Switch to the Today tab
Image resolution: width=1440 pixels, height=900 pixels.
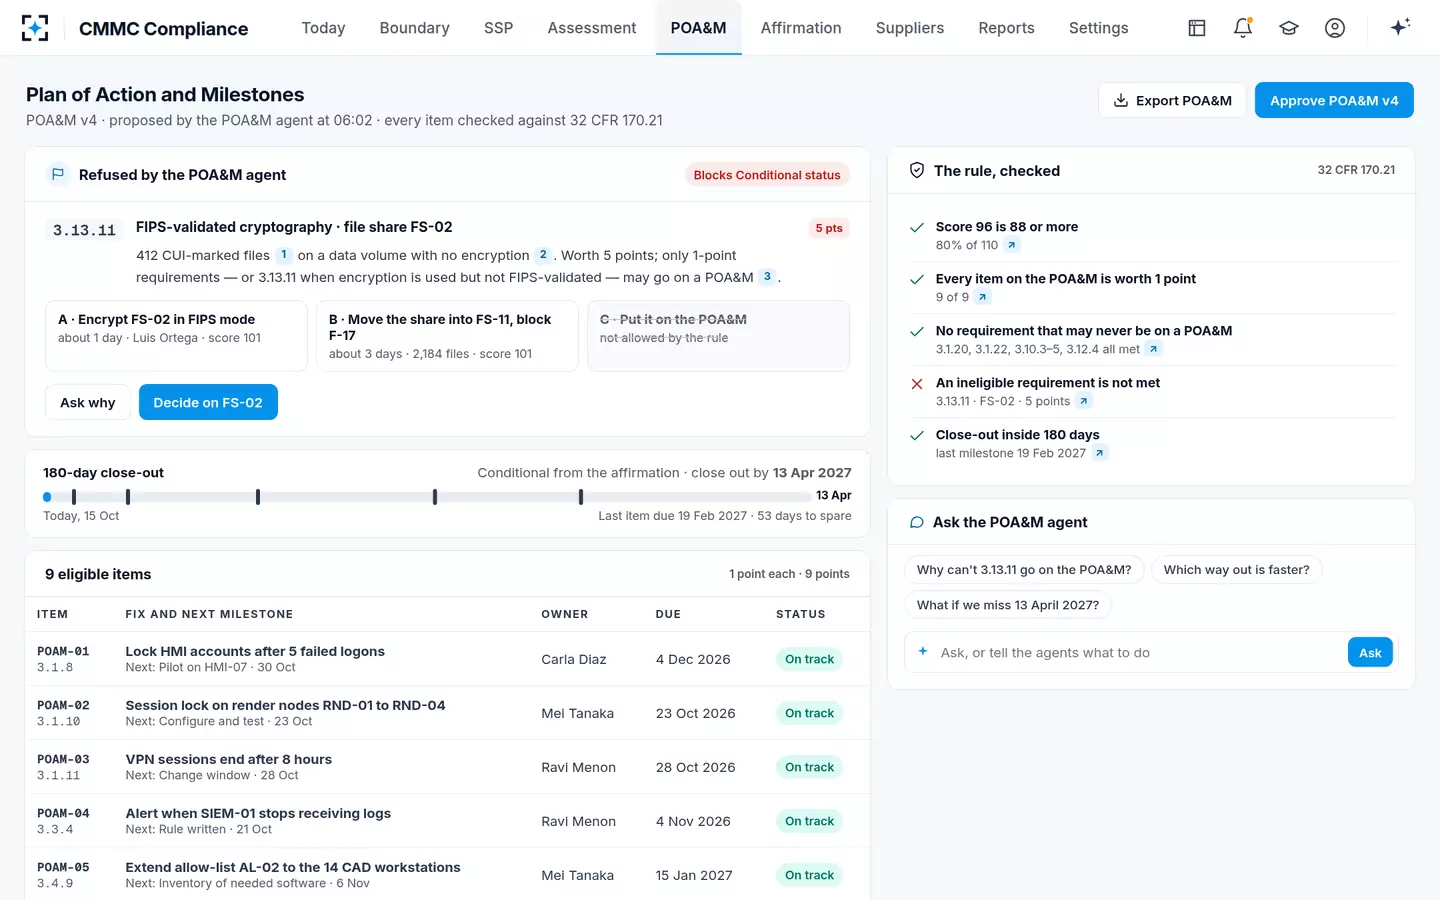323,28
